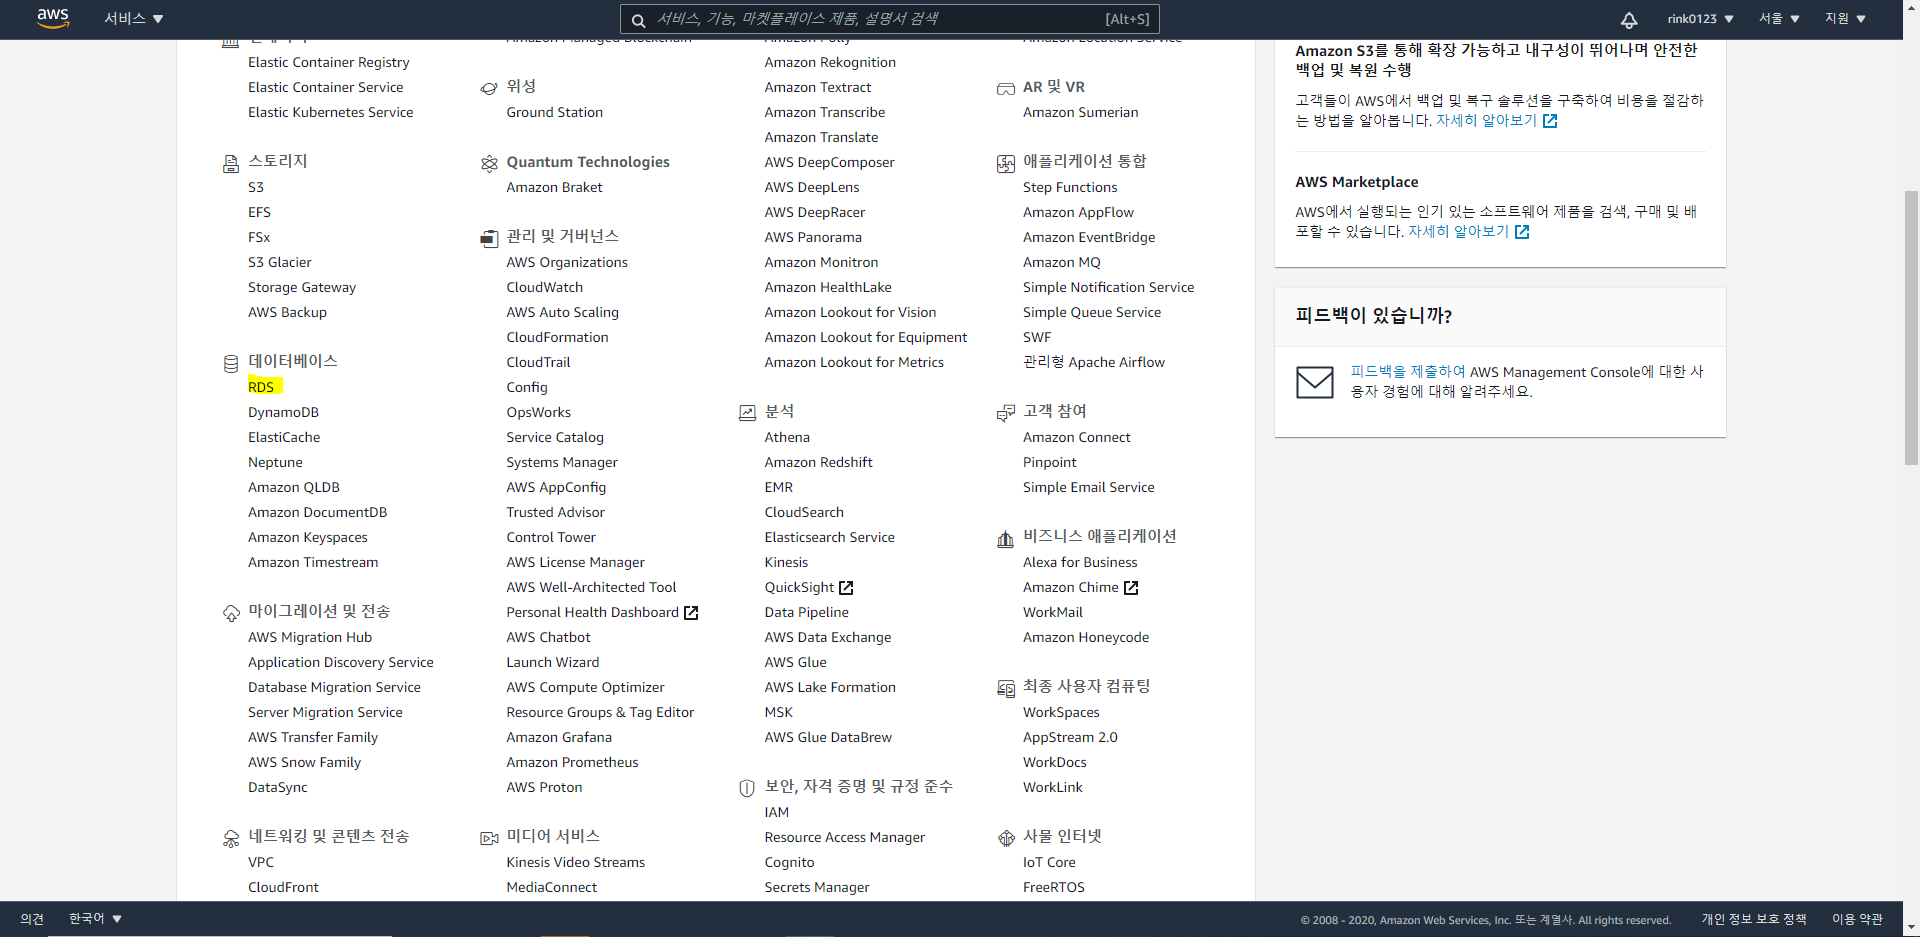
Task: Open Step Functions service
Action: (x=1070, y=187)
